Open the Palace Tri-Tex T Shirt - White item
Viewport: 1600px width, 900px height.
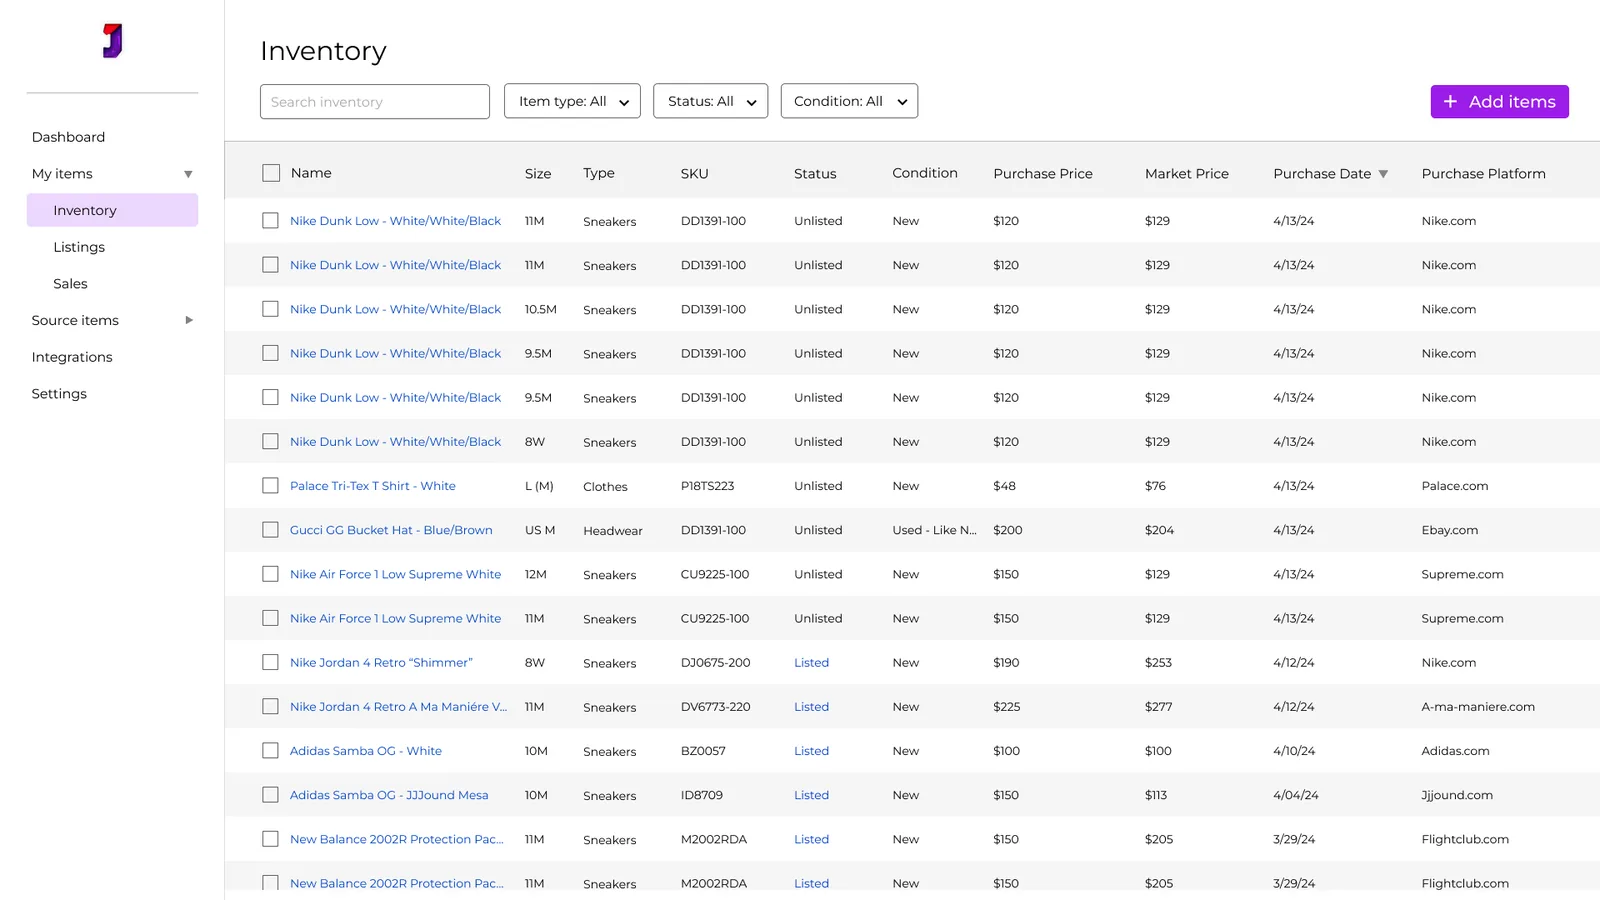coord(373,486)
